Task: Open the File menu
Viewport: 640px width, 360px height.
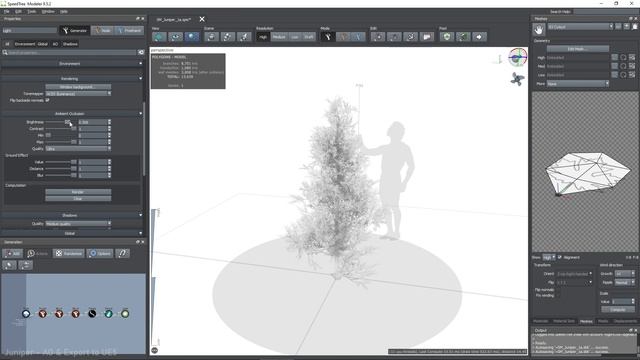Action: [7, 11]
